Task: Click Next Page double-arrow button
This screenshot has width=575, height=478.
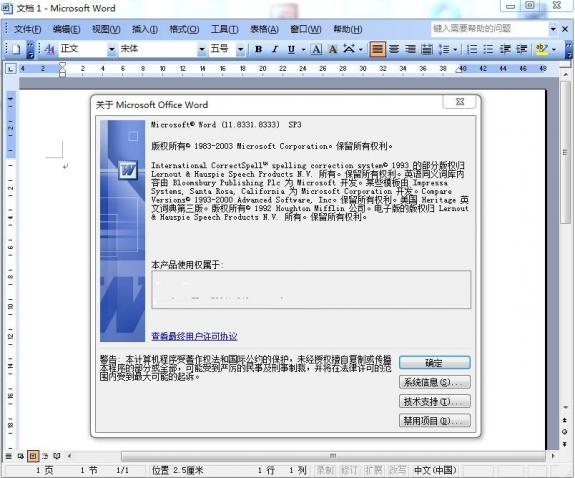Action: [565, 444]
